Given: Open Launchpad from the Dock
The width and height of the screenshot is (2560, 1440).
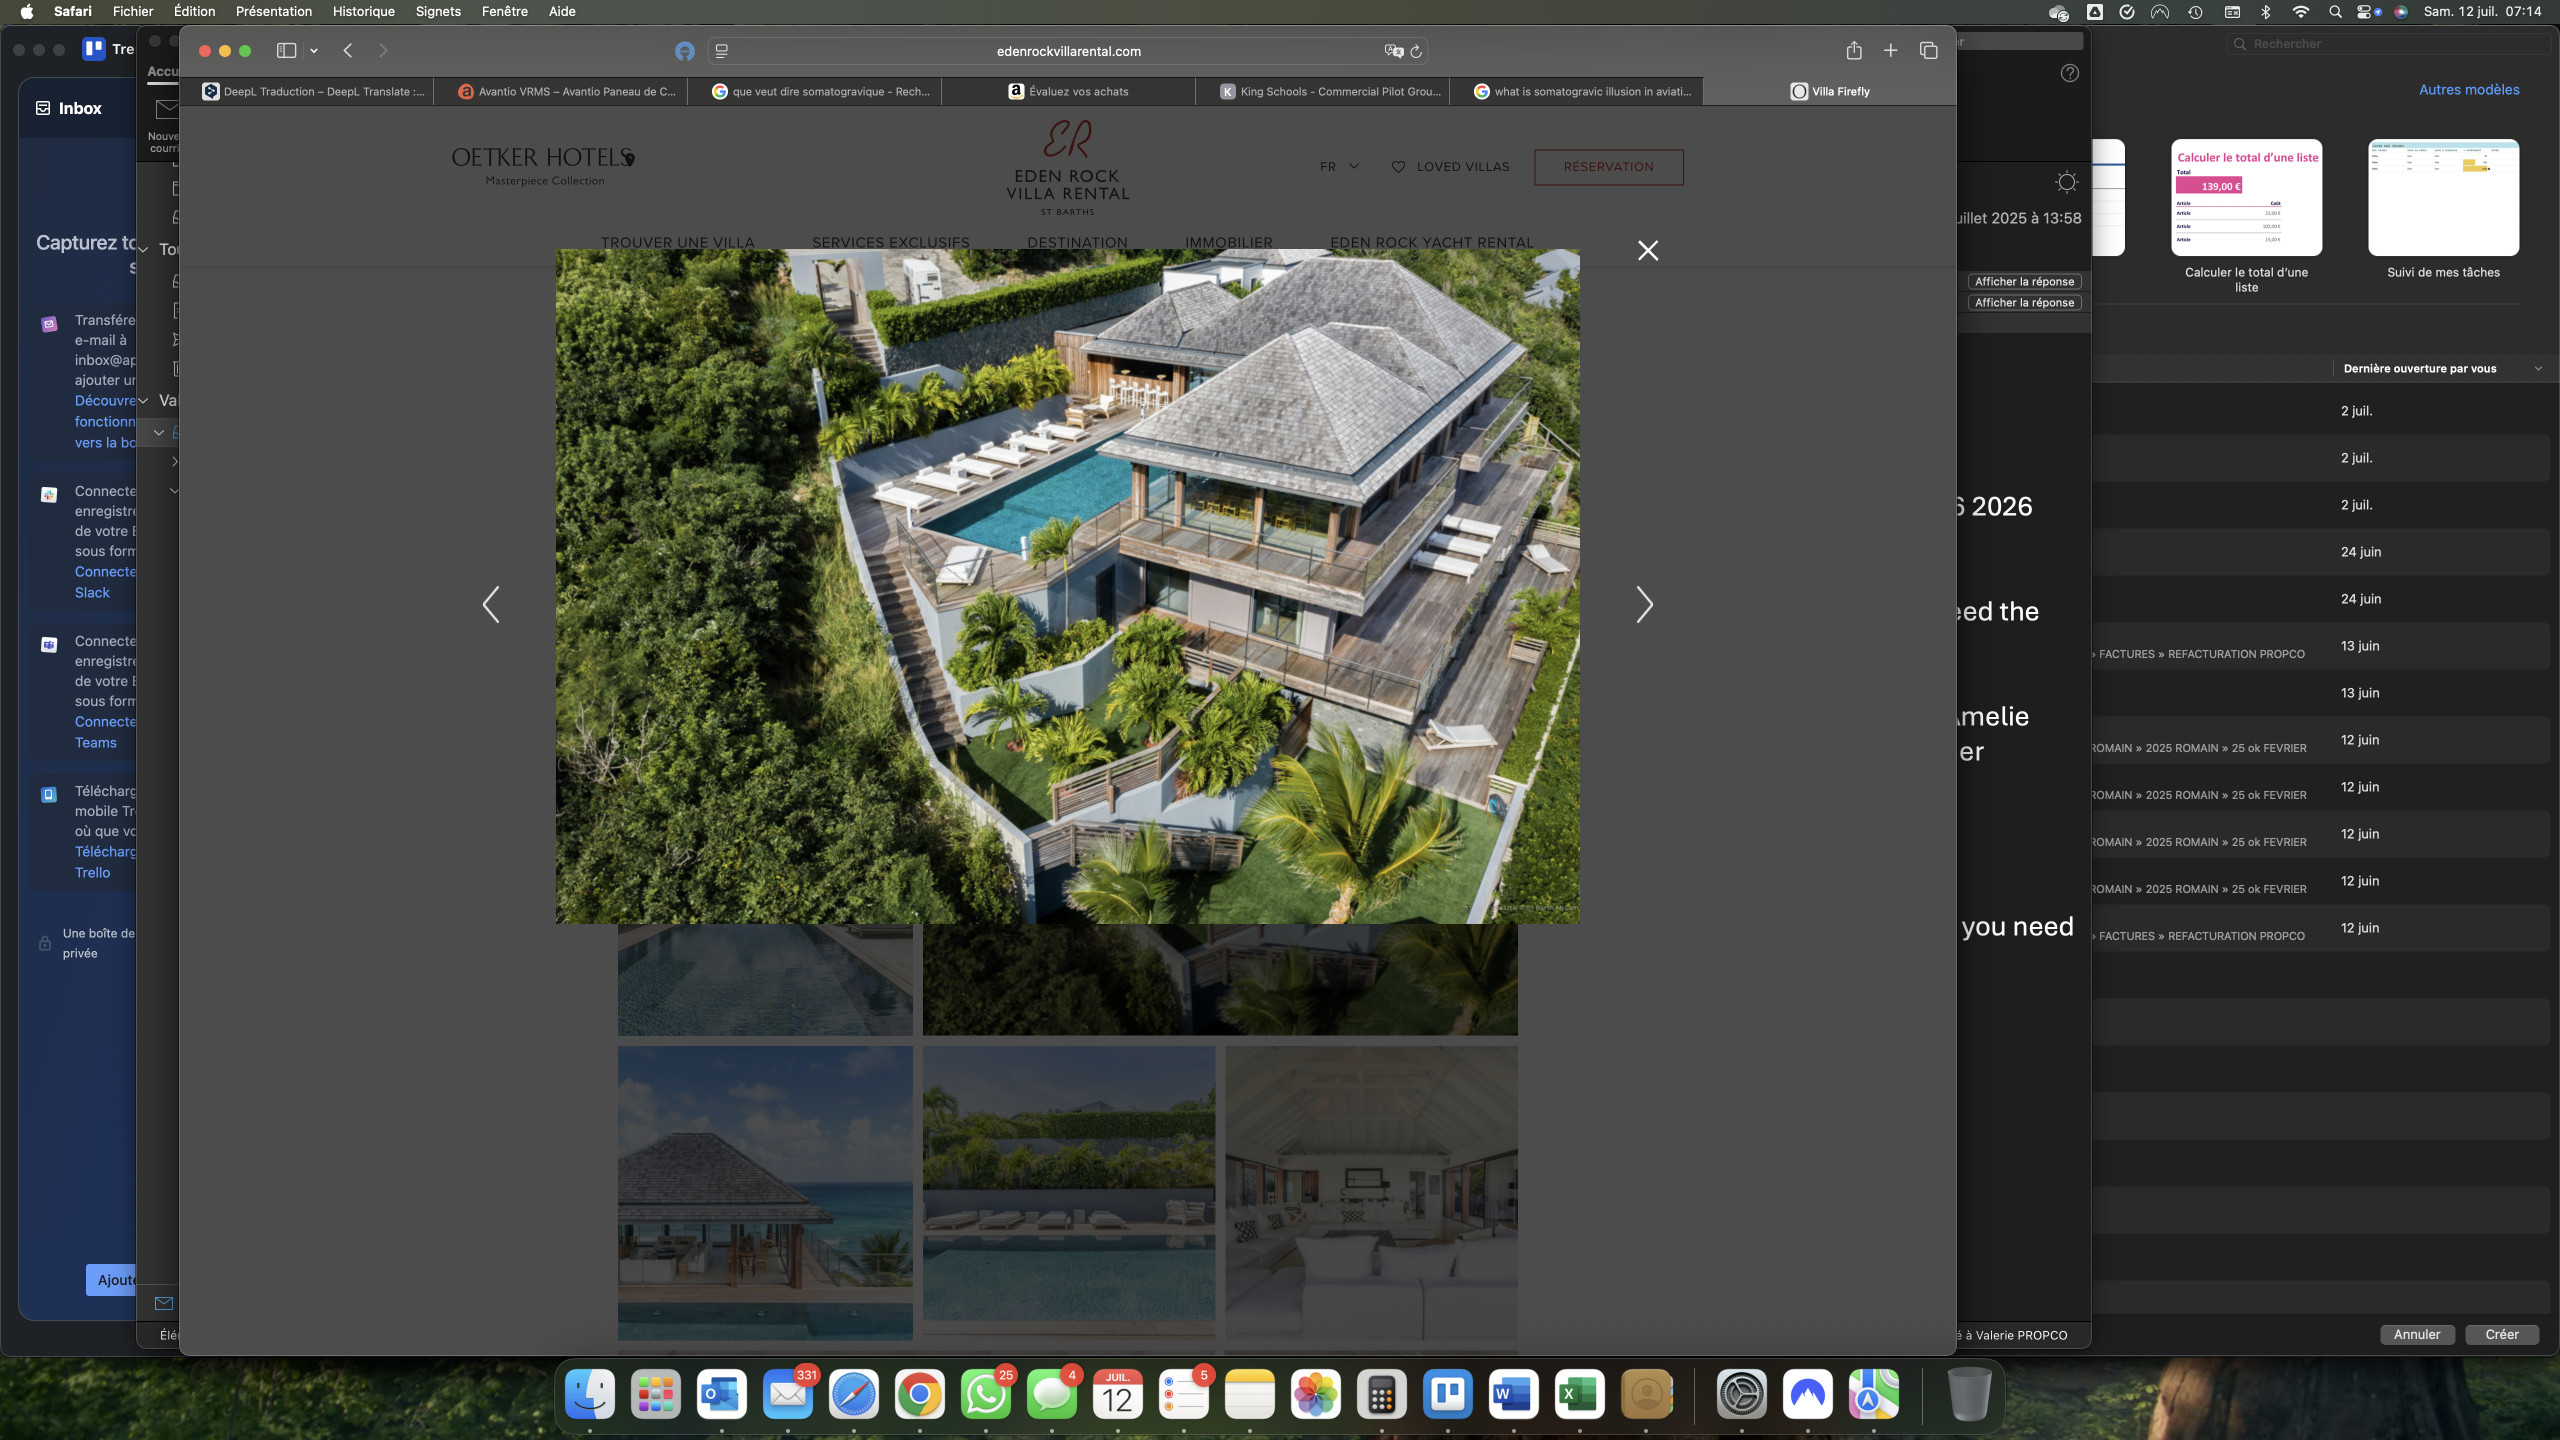Looking at the screenshot, I should 656,1394.
